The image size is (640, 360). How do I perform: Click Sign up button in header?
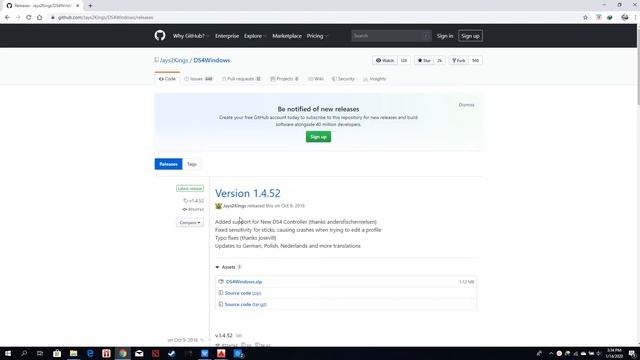[x=470, y=36]
